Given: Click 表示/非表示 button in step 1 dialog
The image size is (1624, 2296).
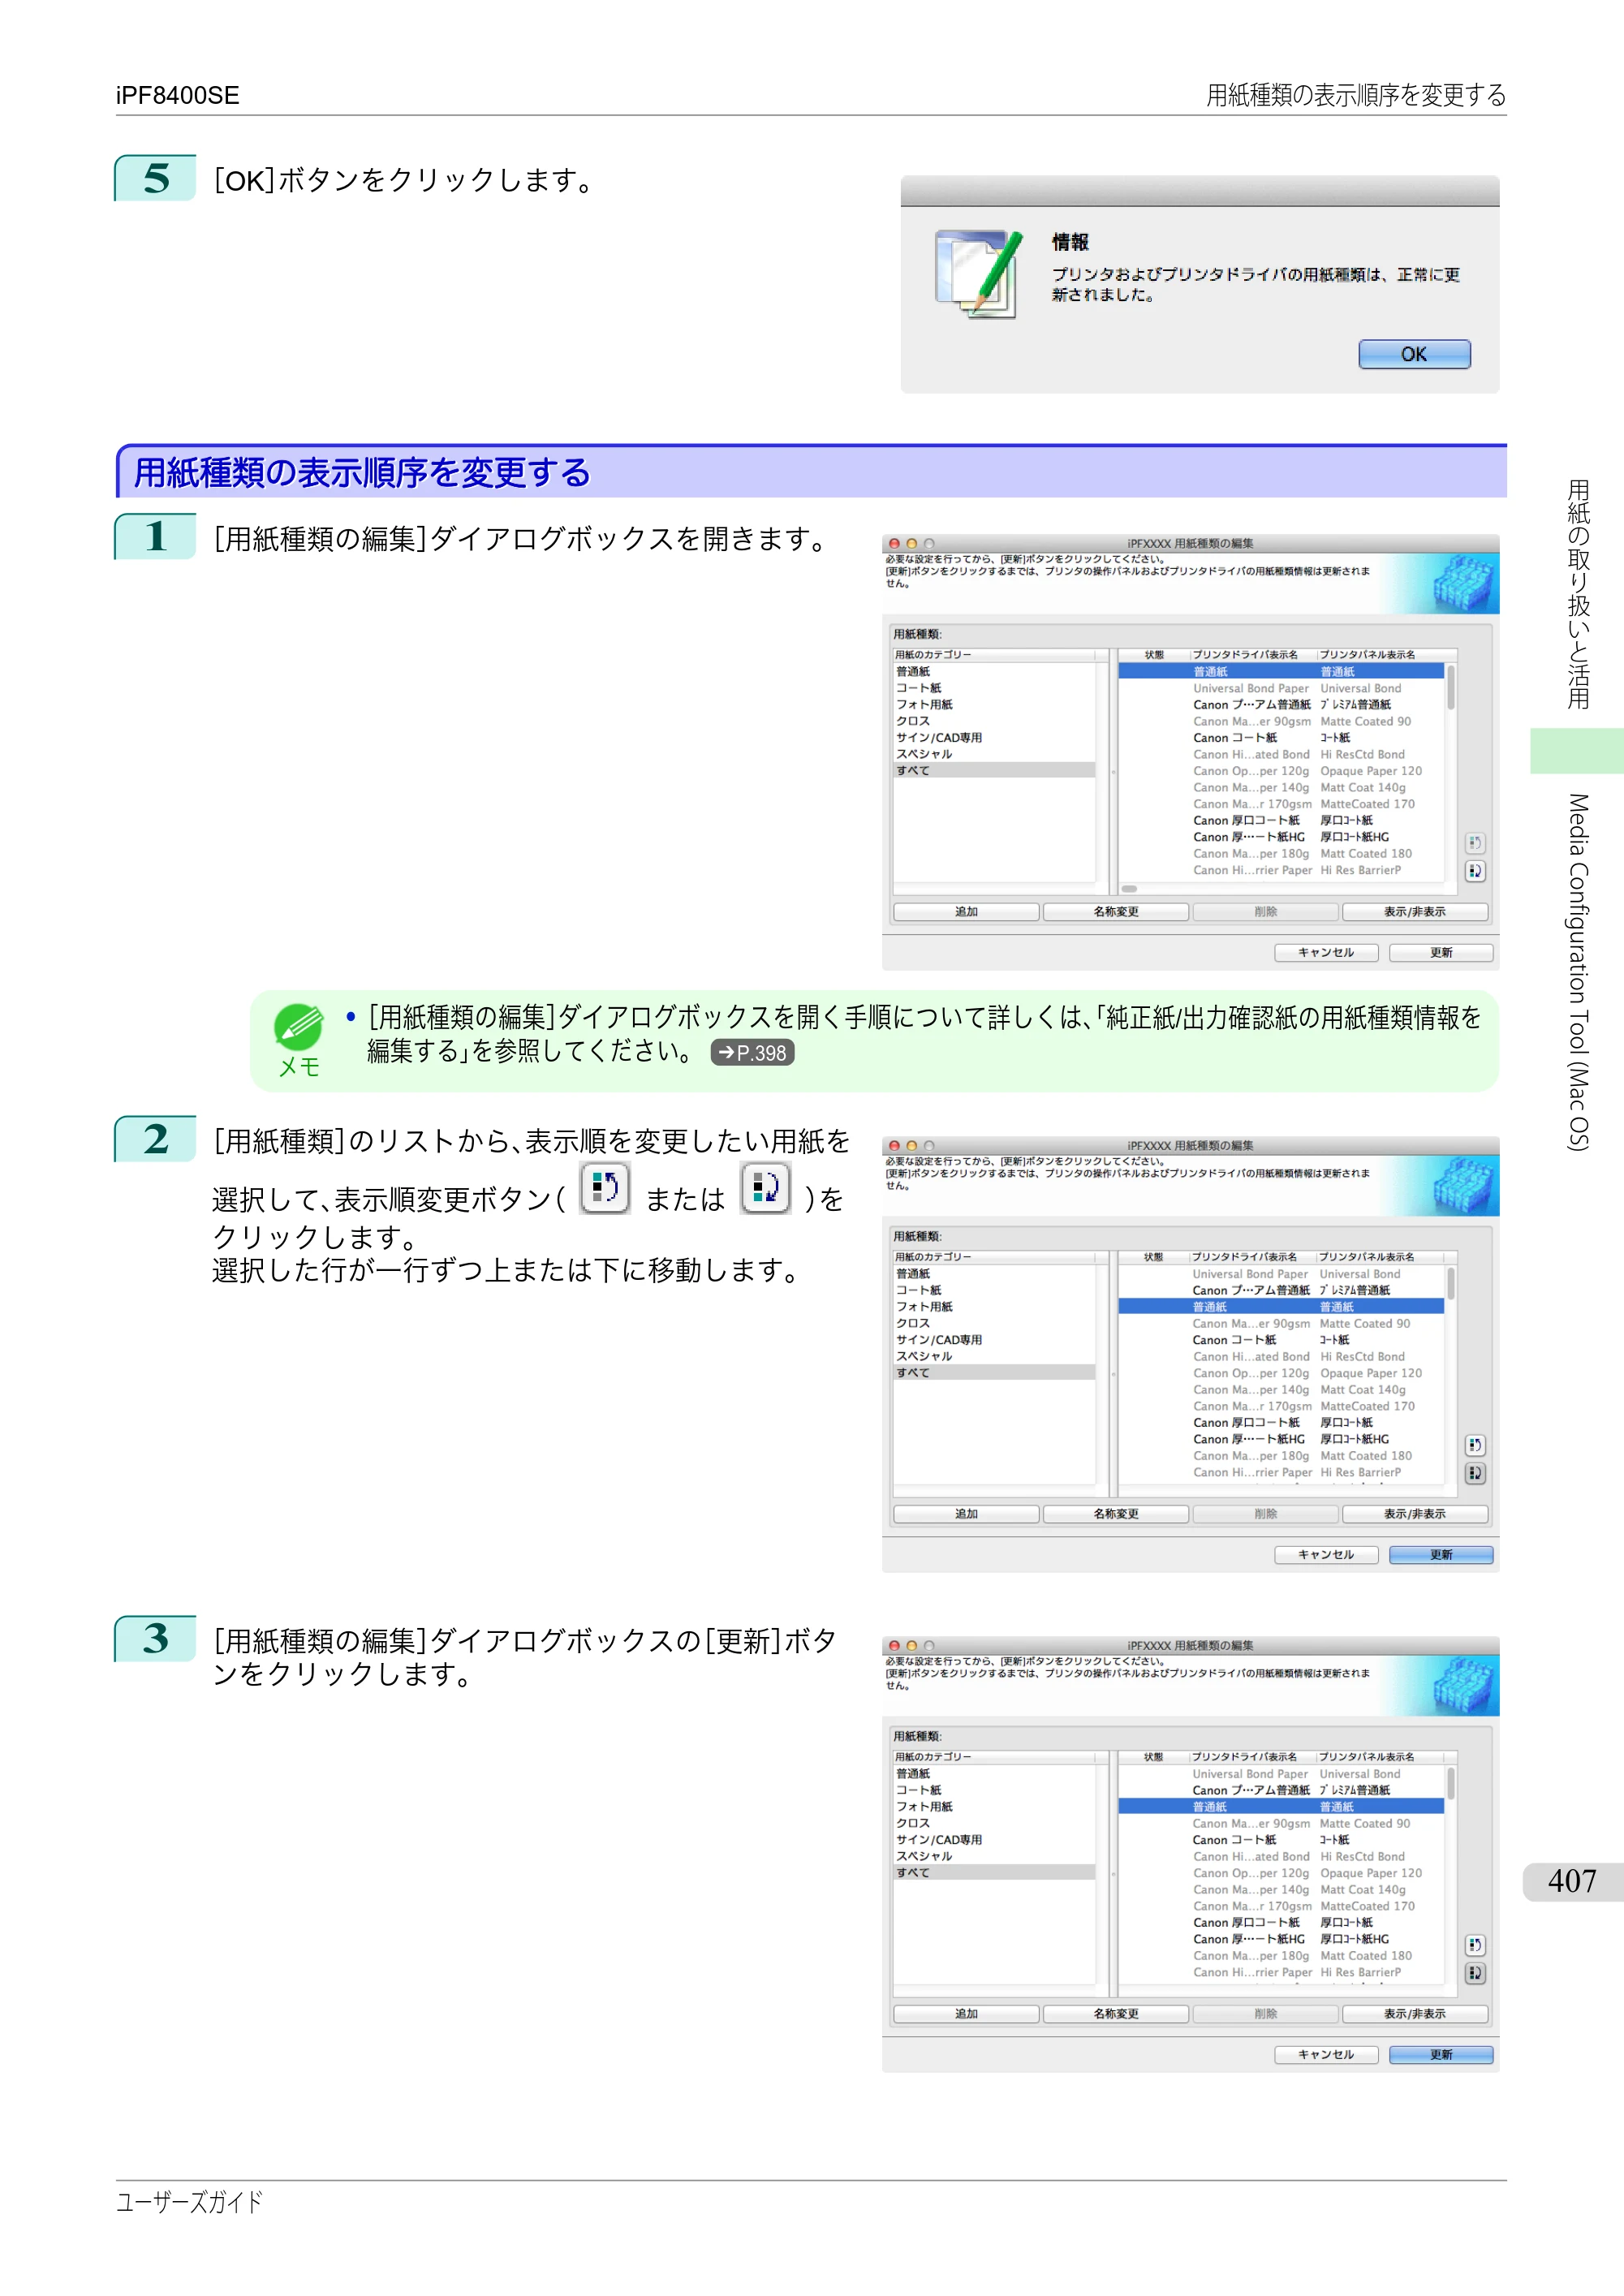Looking at the screenshot, I should click(1415, 912).
